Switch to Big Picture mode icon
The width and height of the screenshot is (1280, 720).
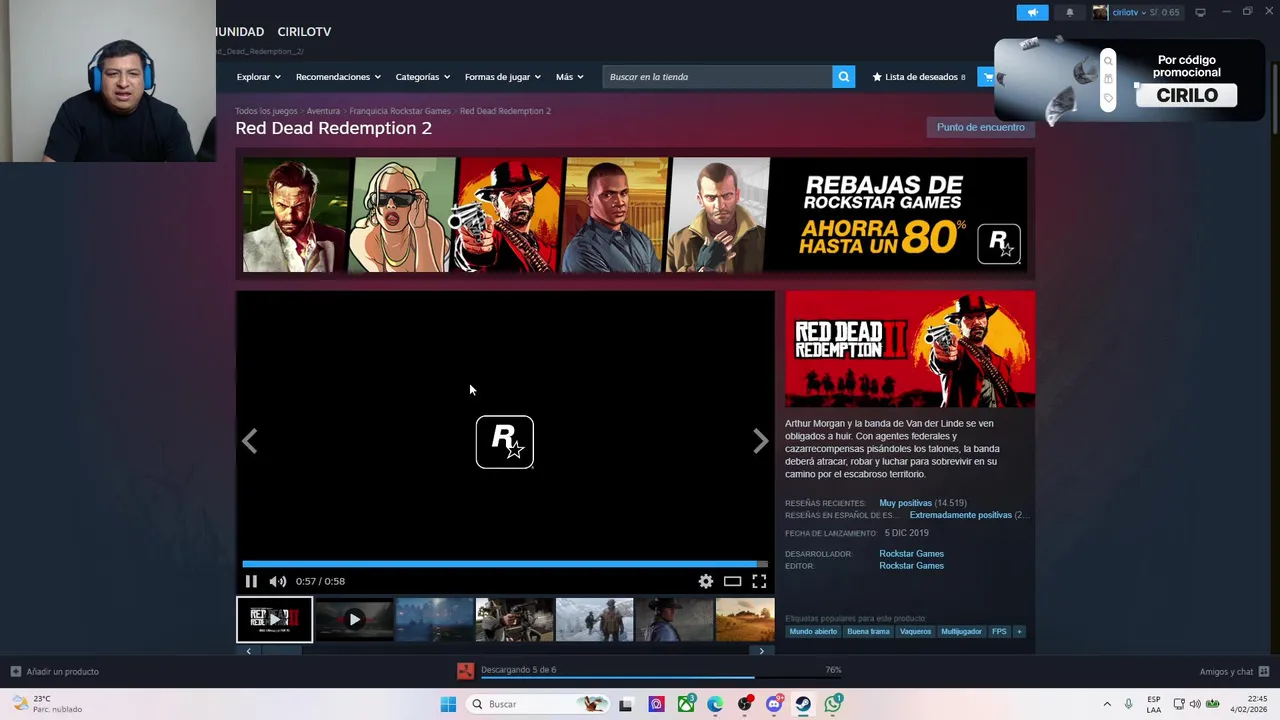pyautogui.click(x=1200, y=12)
